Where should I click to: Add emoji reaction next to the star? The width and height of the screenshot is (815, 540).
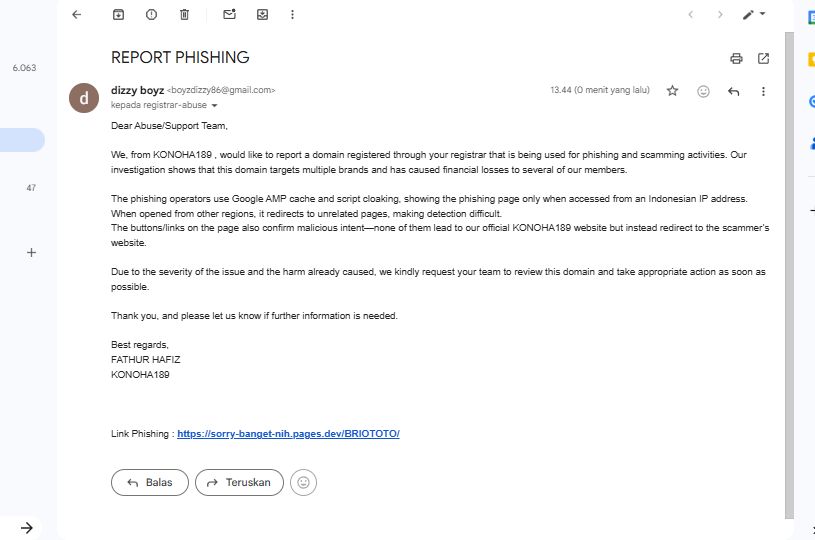pos(703,91)
